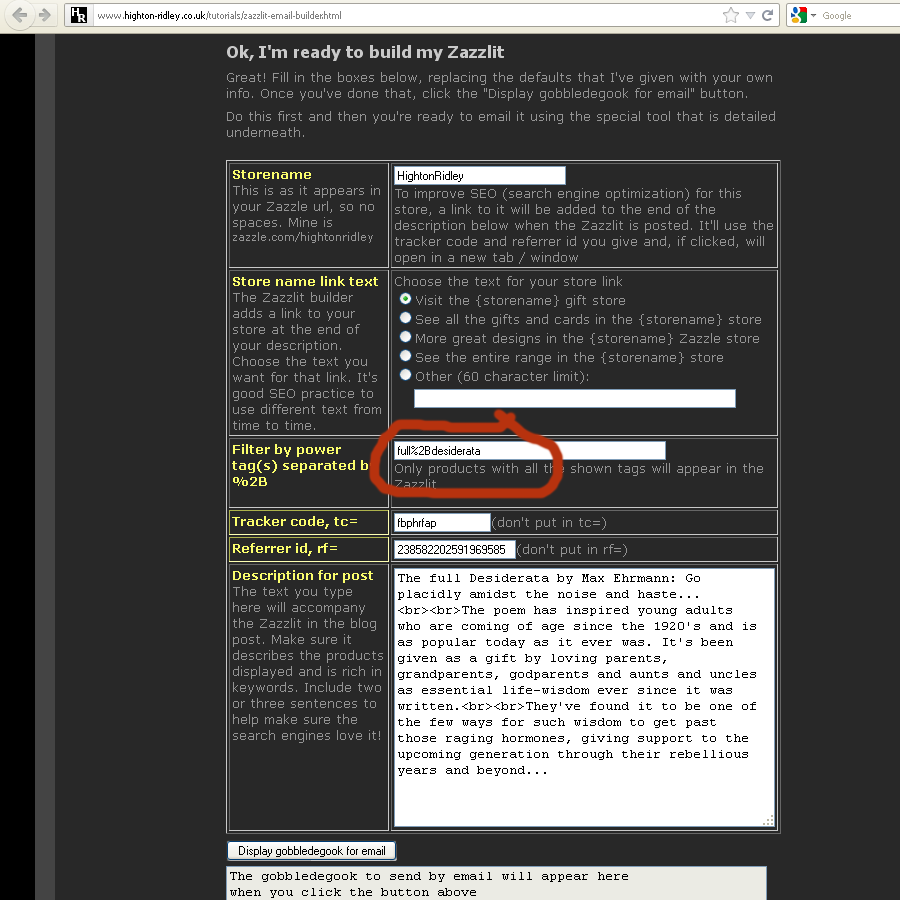Edit the Storename field HightonRidley

(479, 176)
